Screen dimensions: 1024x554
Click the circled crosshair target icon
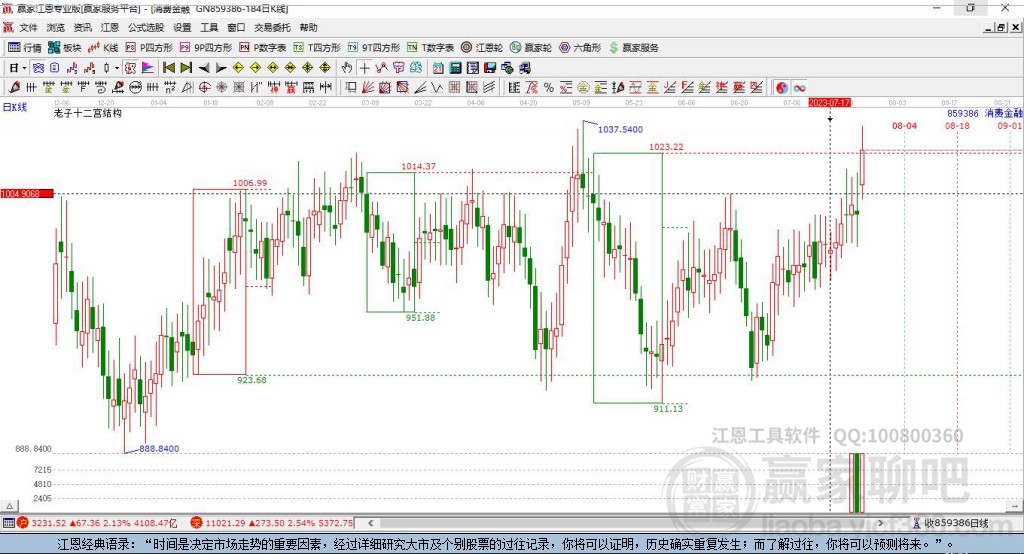point(204,88)
